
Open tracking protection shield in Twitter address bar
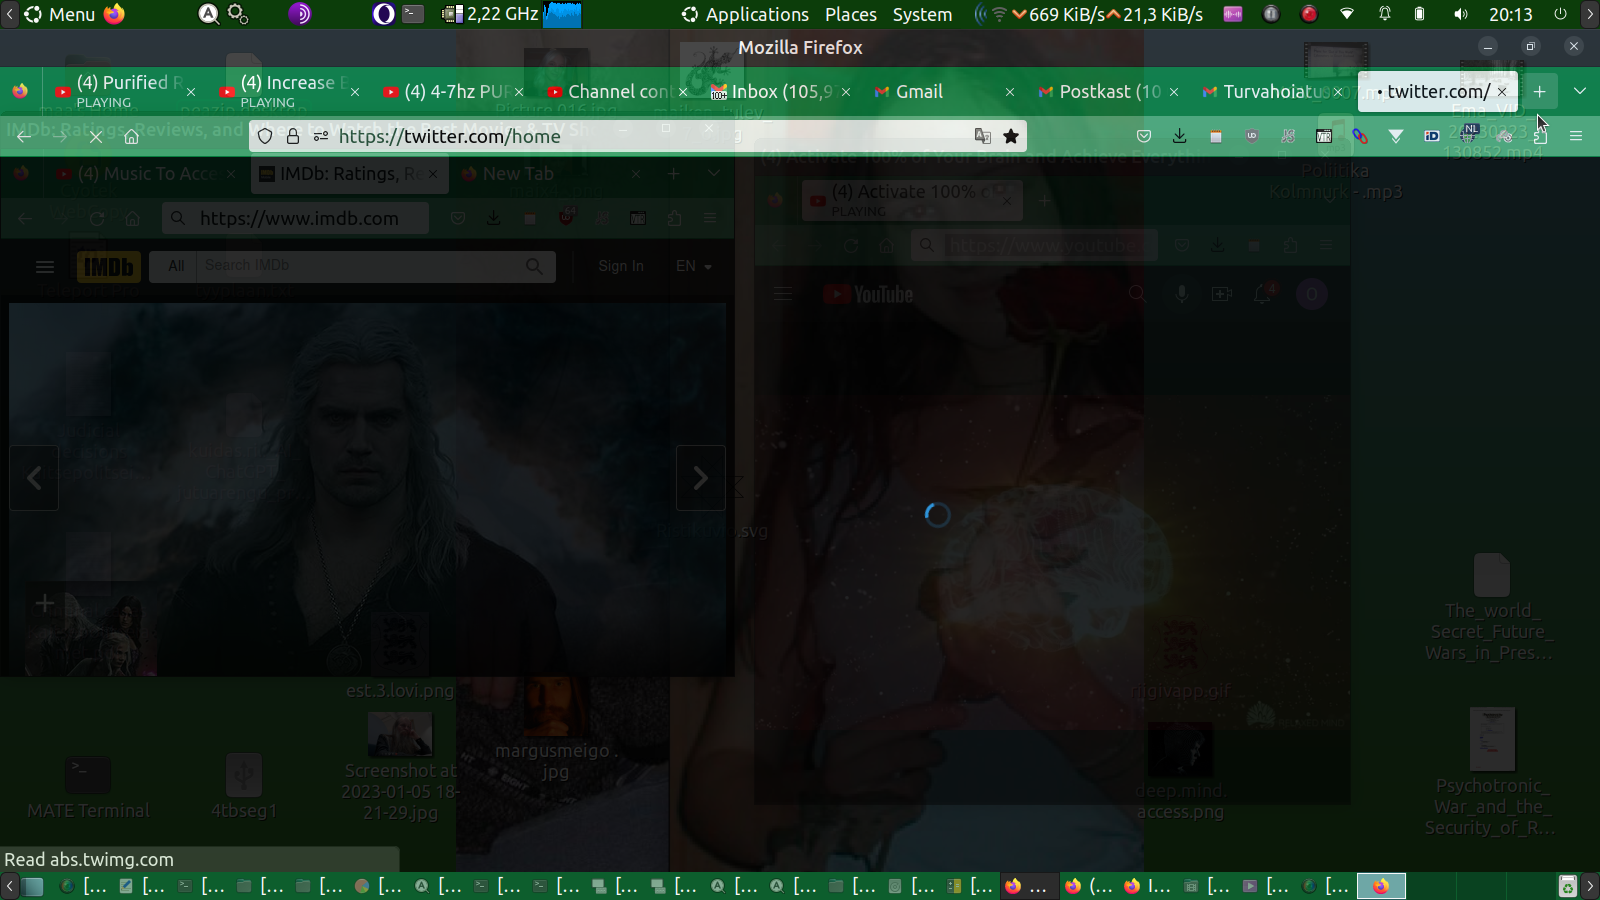tap(265, 136)
